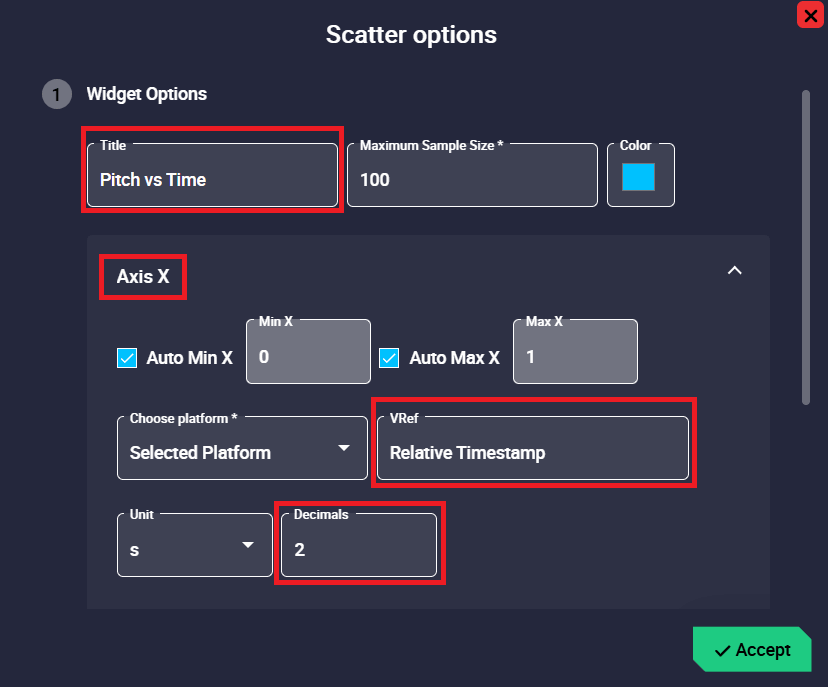Image resolution: width=828 pixels, height=687 pixels.
Task: Open the Choose platform dropdown
Action: (x=240, y=452)
